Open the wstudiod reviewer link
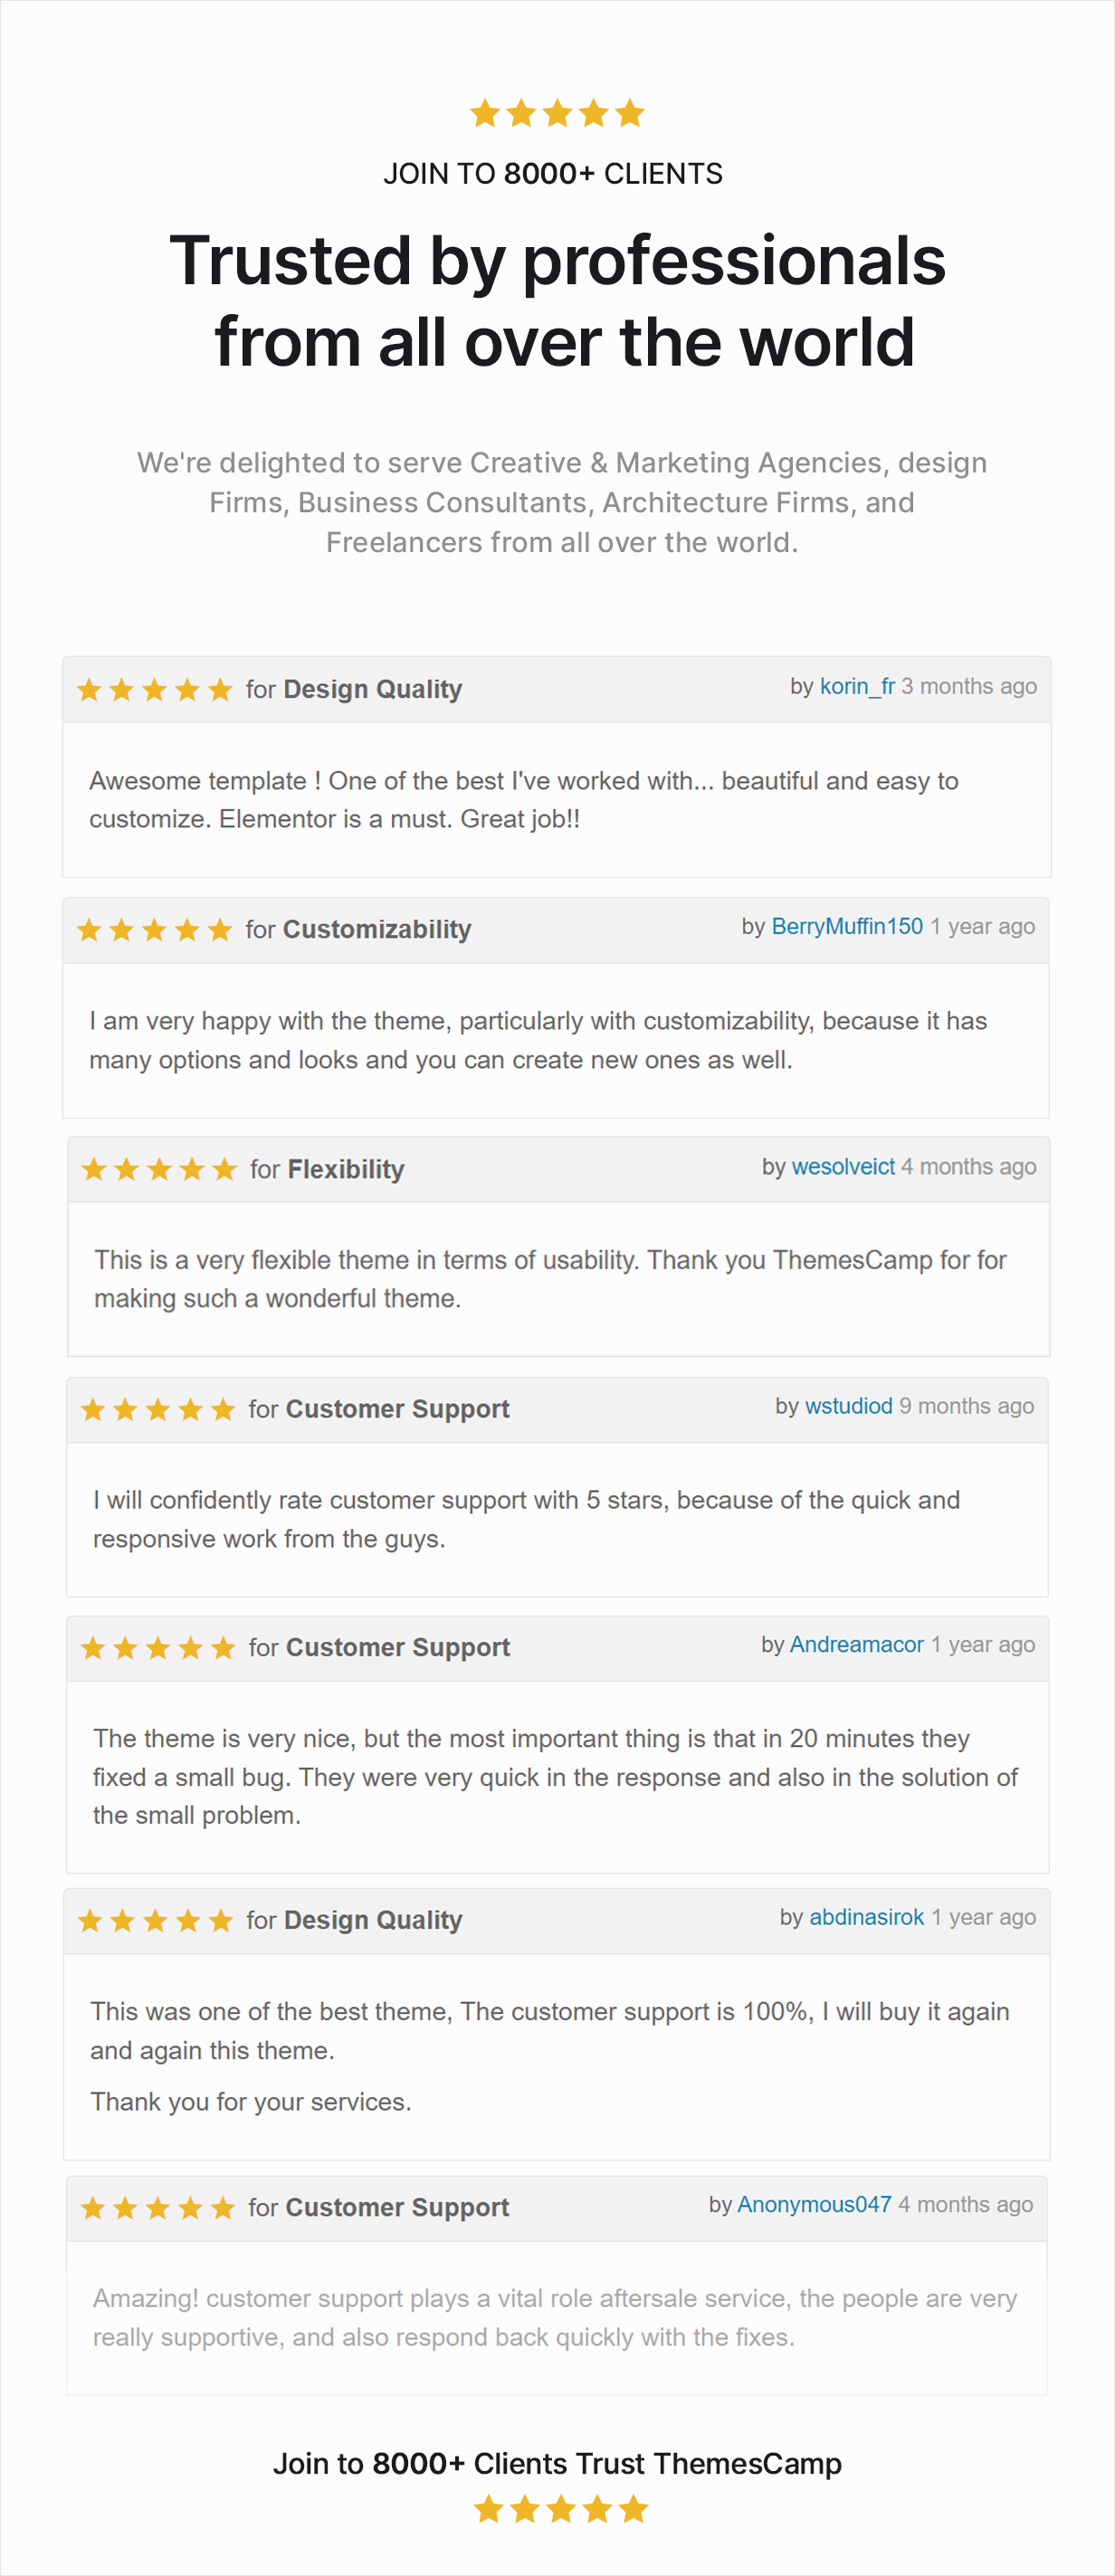This screenshot has width=1115, height=2576. 848,1407
